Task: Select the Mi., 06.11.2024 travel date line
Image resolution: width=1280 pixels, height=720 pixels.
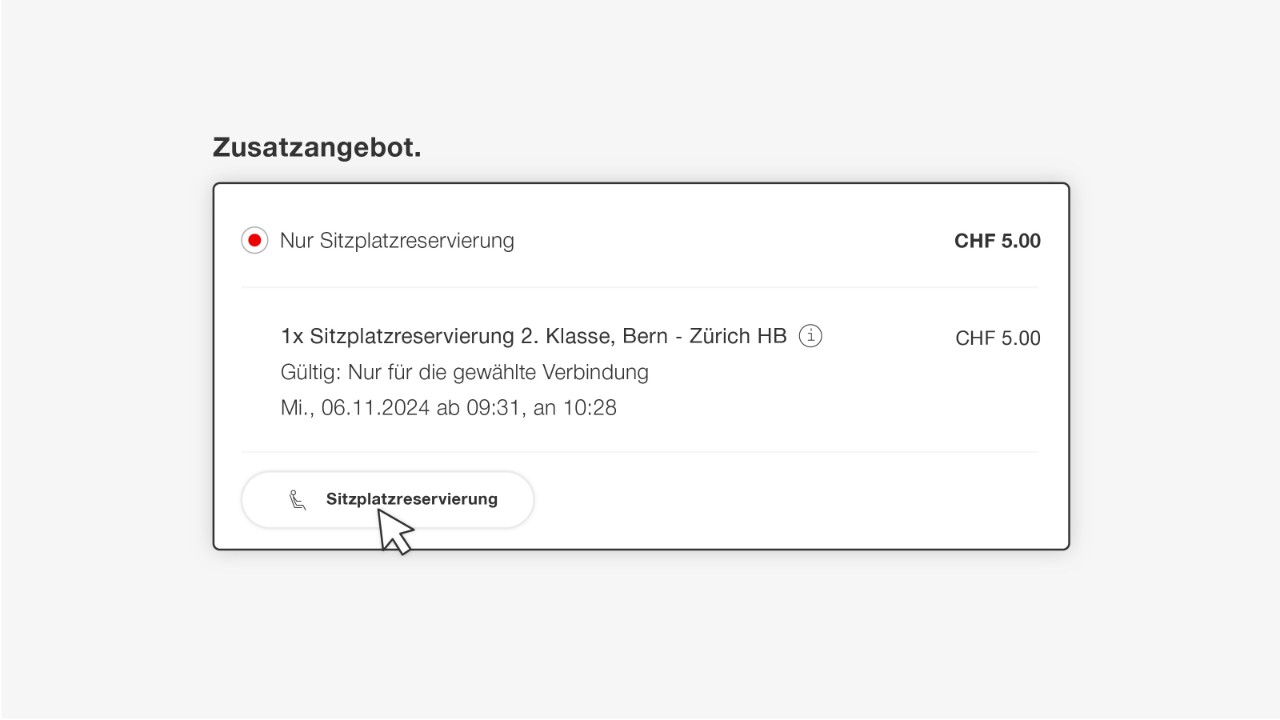Action: coord(448,407)
